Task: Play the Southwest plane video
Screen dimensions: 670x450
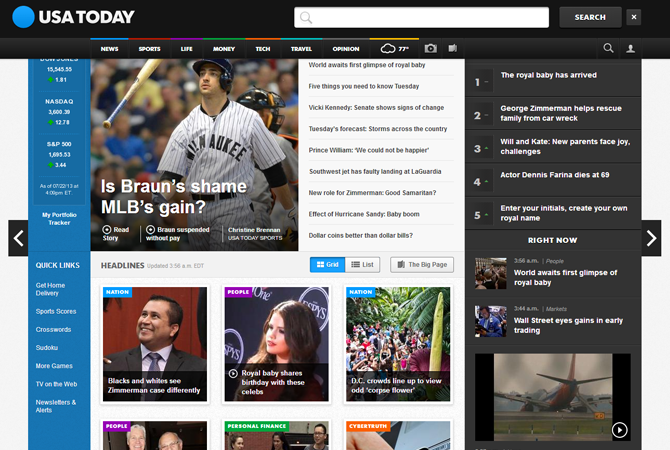Action: [620, 429]
